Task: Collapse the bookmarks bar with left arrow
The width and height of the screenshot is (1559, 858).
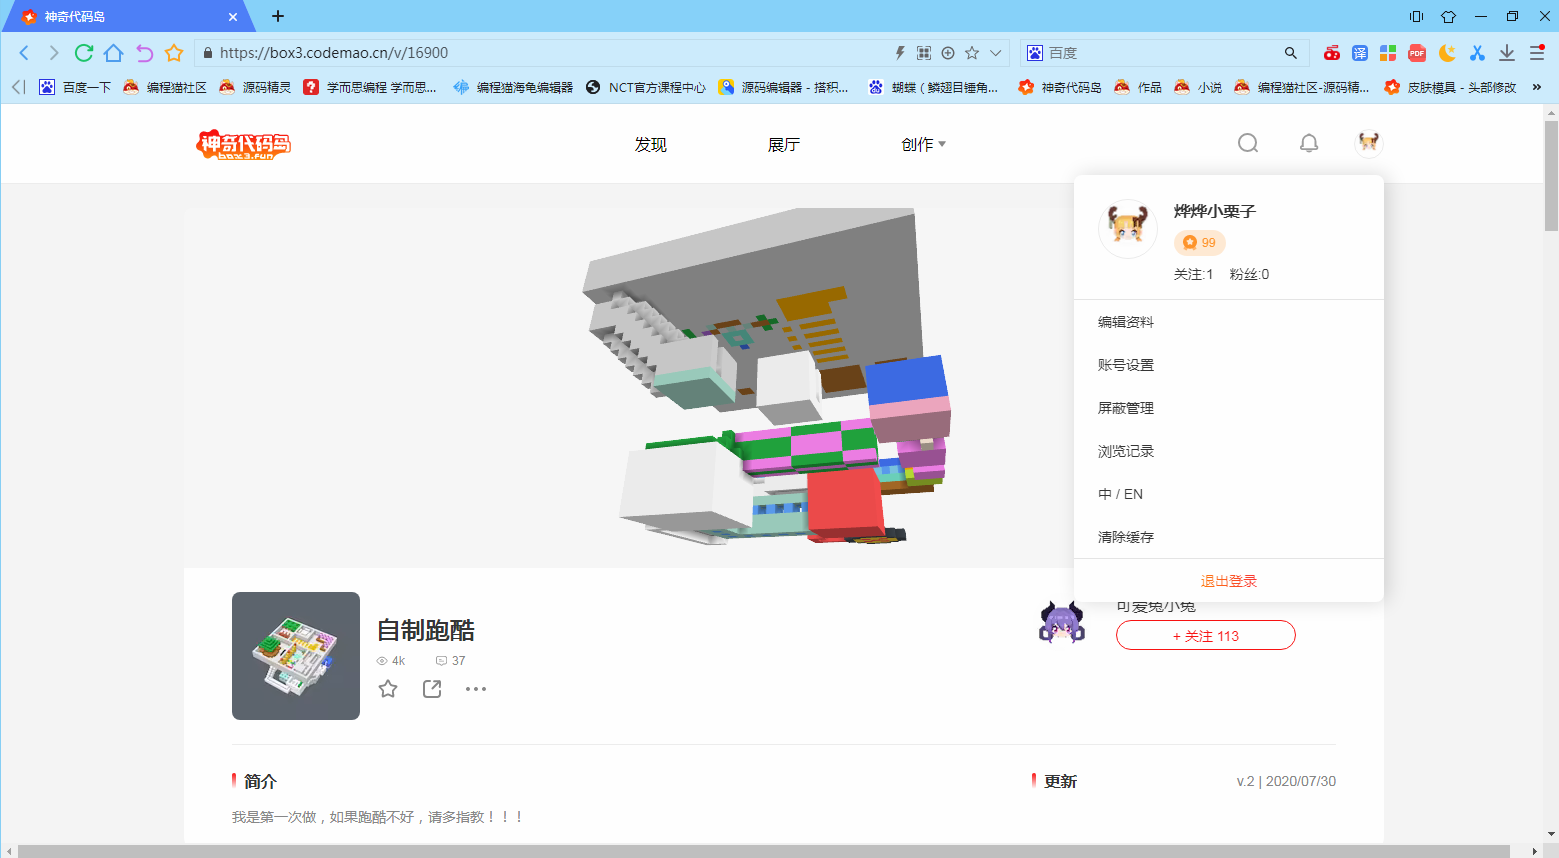Action: pyautogui.click(x=18, y=87)
